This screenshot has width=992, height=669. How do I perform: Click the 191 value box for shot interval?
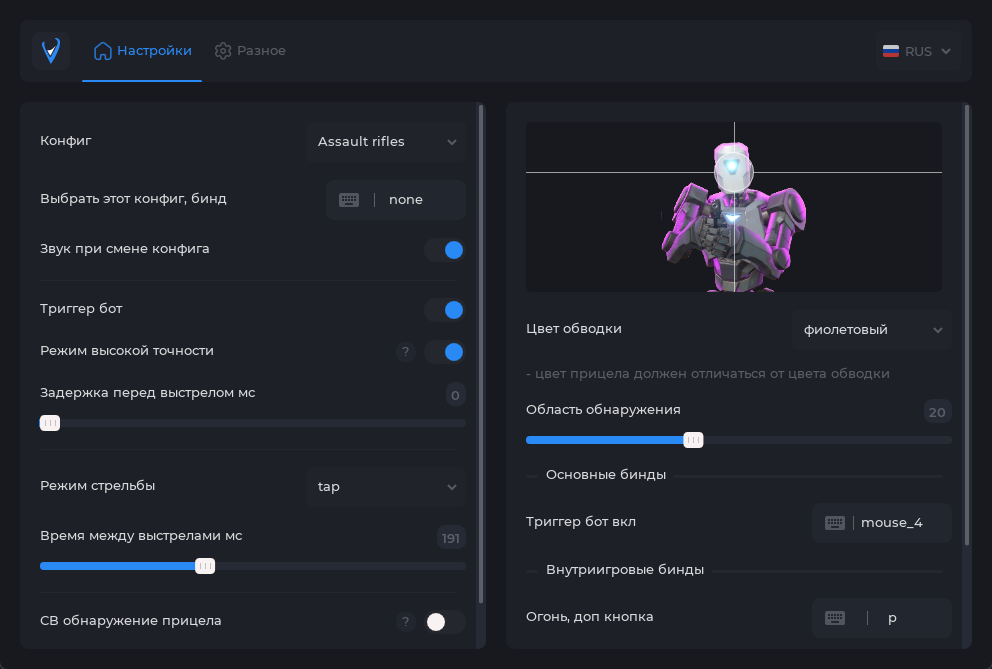tap(451, 539)
